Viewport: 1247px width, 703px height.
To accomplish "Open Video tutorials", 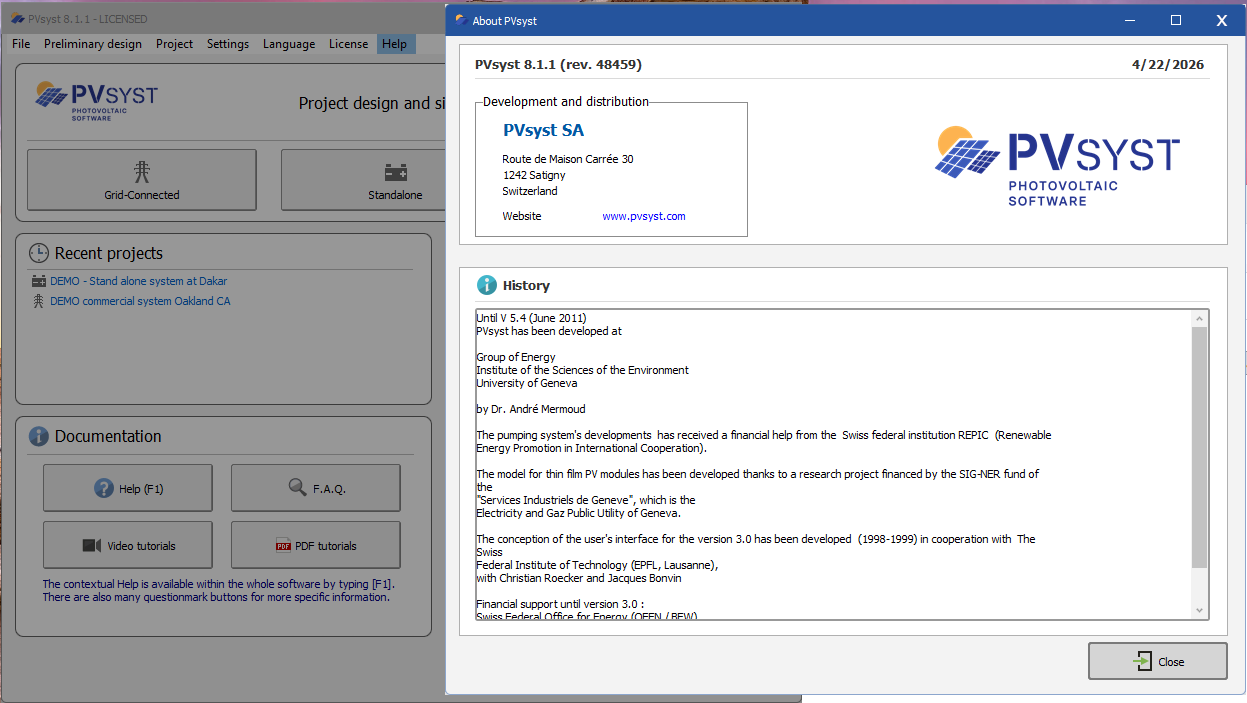I will coord(128,545).
